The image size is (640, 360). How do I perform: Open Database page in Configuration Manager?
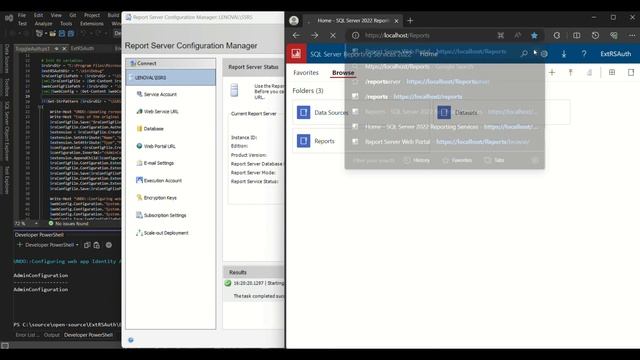(x=150, y=129)
